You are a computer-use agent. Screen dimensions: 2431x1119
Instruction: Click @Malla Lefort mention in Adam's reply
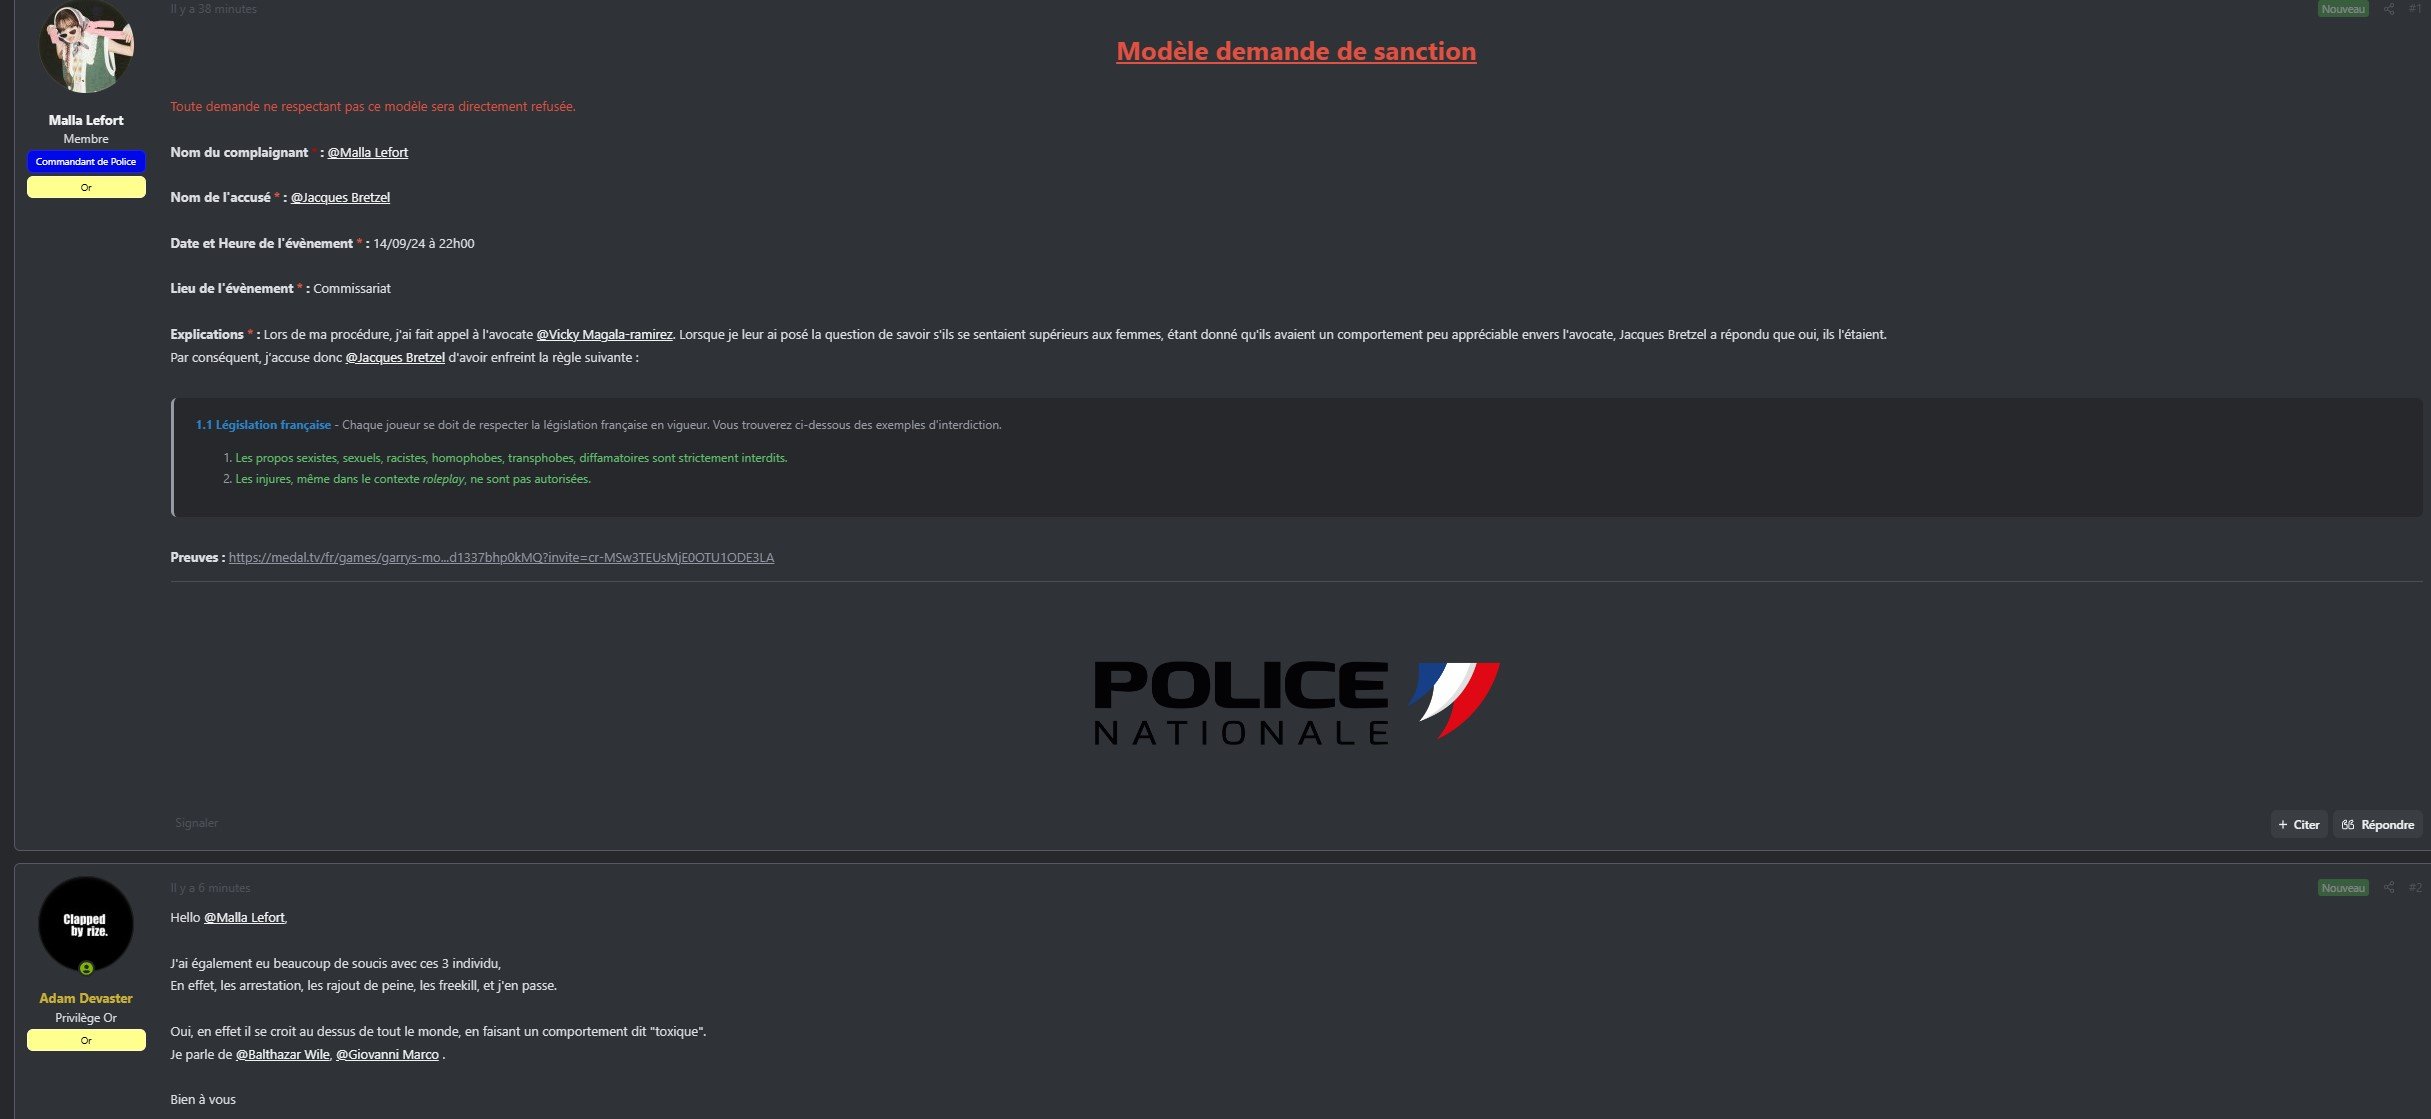244,917
